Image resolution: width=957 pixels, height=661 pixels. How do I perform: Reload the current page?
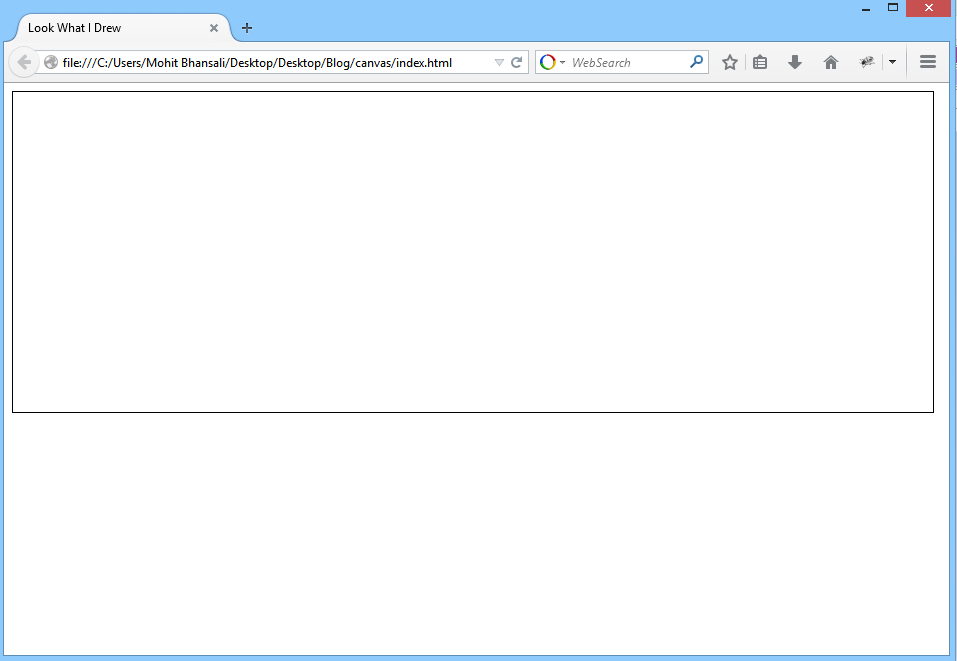click(x=517, y=62)
